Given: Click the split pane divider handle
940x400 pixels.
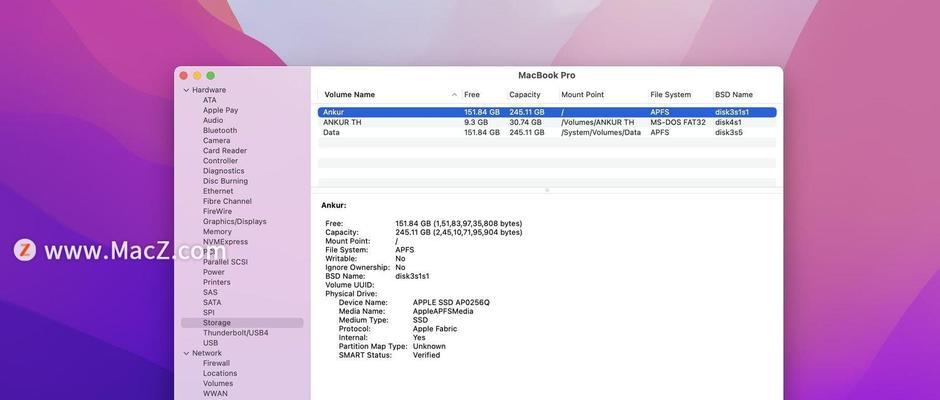Looking at the screenshot, I should pos(547,190).
